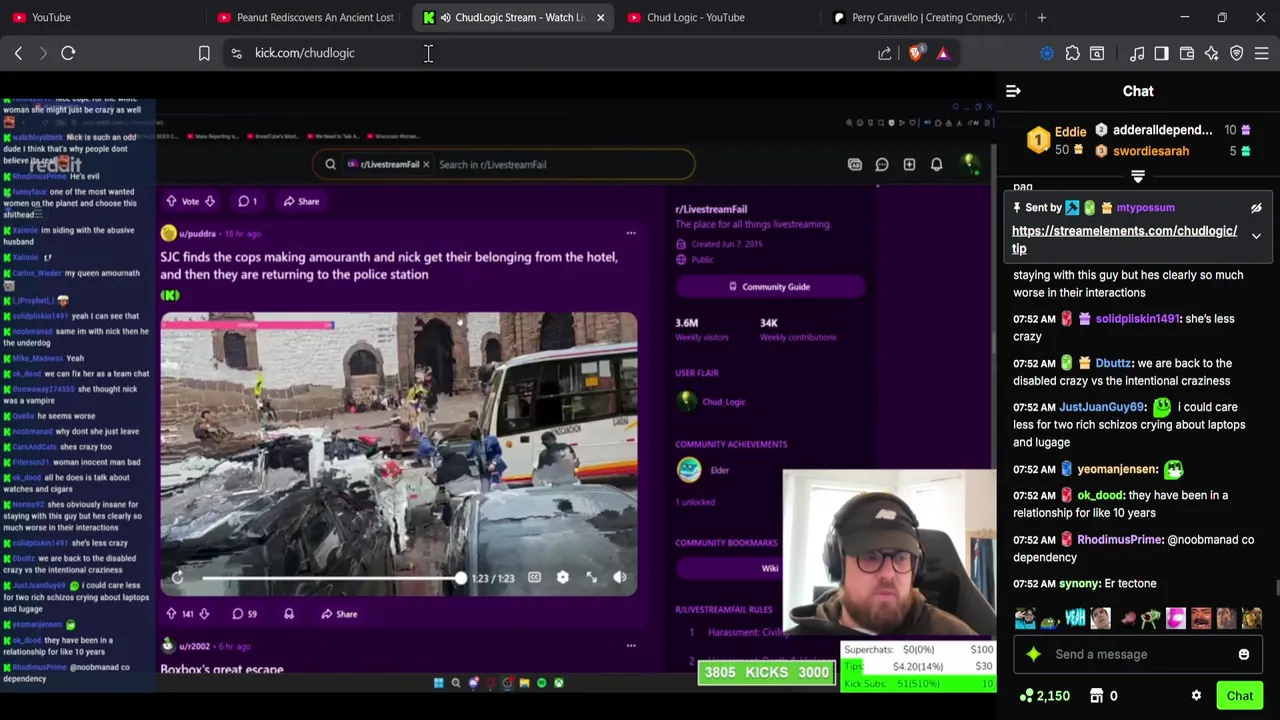Screen dimensions: 1280x720
Task: Open the music note playlist icon
Action: pos(1137,53)
